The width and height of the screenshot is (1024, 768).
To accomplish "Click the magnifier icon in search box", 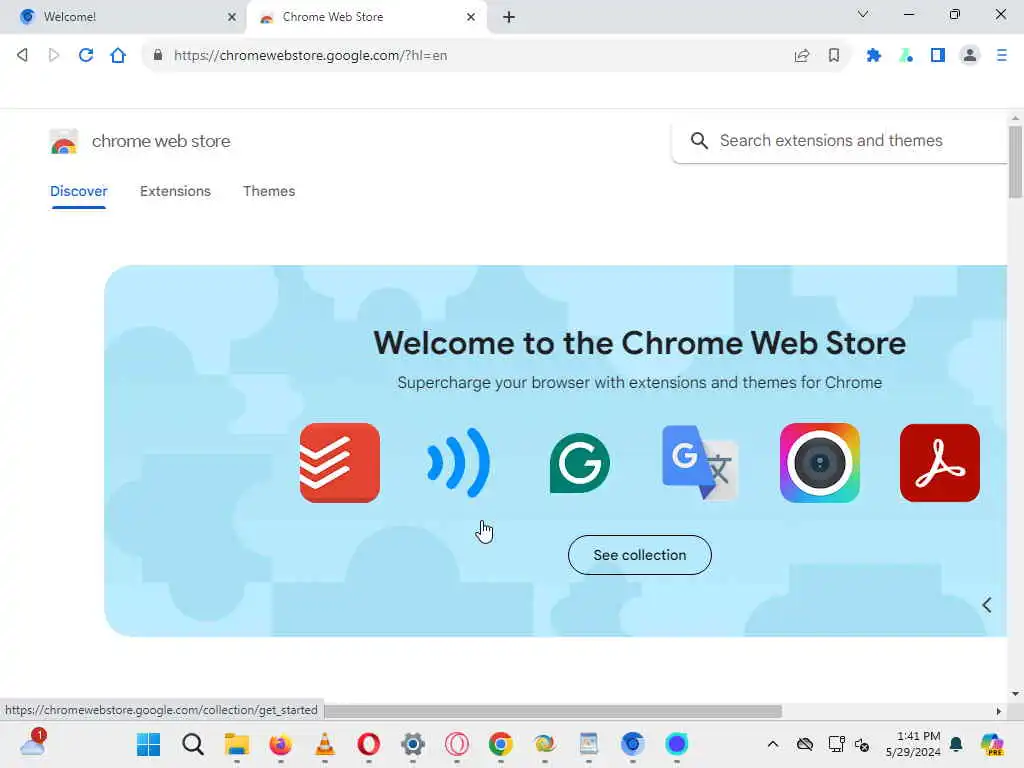I will coord(699,140).
